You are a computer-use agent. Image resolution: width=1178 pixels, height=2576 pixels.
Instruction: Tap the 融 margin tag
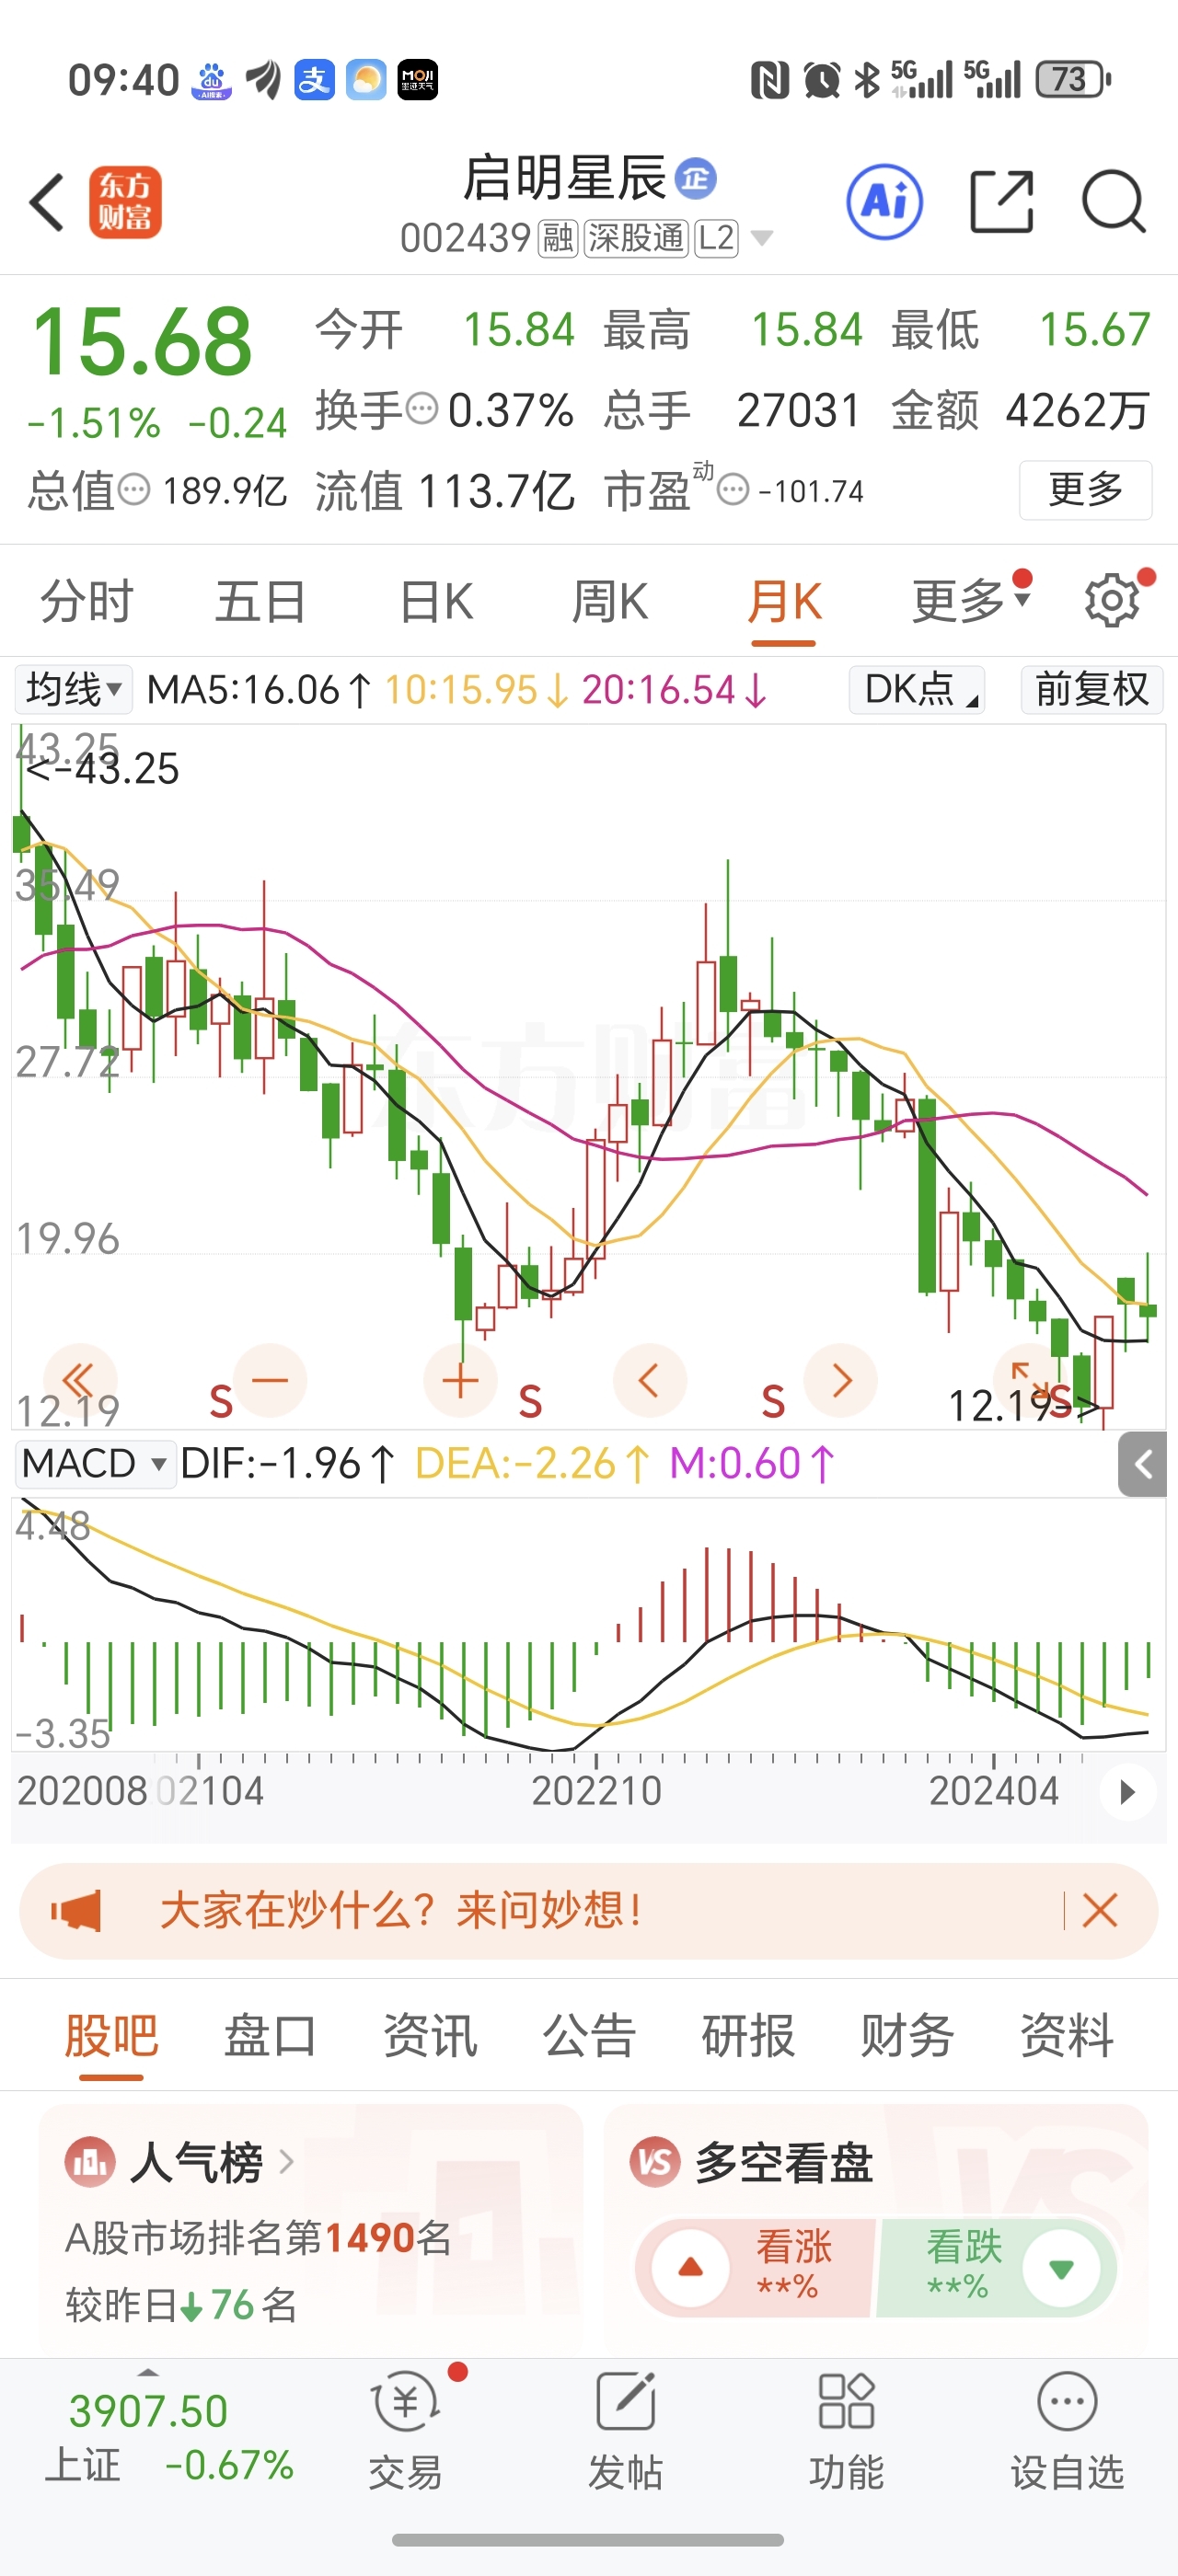pyautogui.click(x=558, y=238)
